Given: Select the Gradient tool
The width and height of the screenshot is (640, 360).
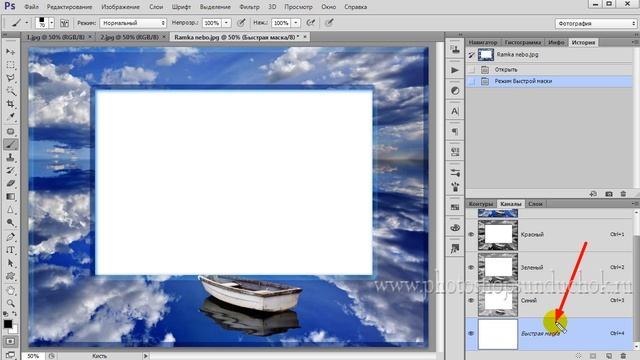Looking at the screenshot, I should (11, 197).
